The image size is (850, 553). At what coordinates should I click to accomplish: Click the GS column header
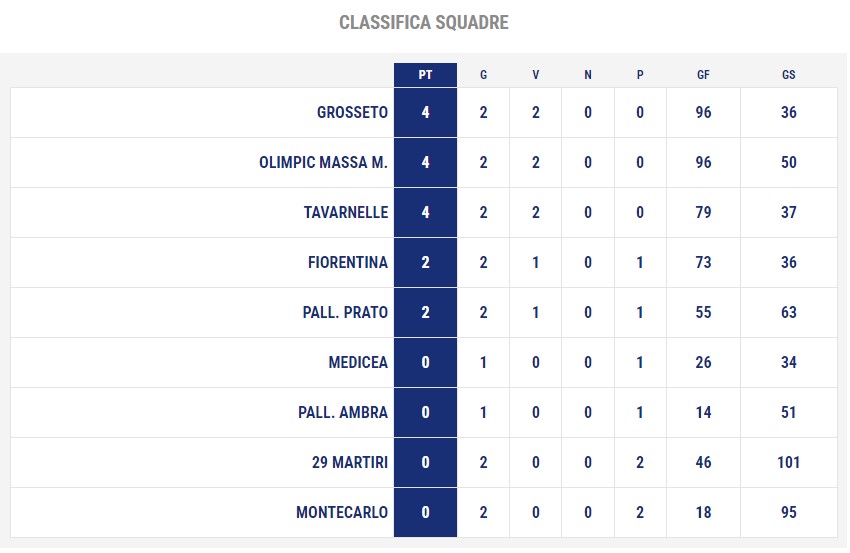[x=789, y=75]
